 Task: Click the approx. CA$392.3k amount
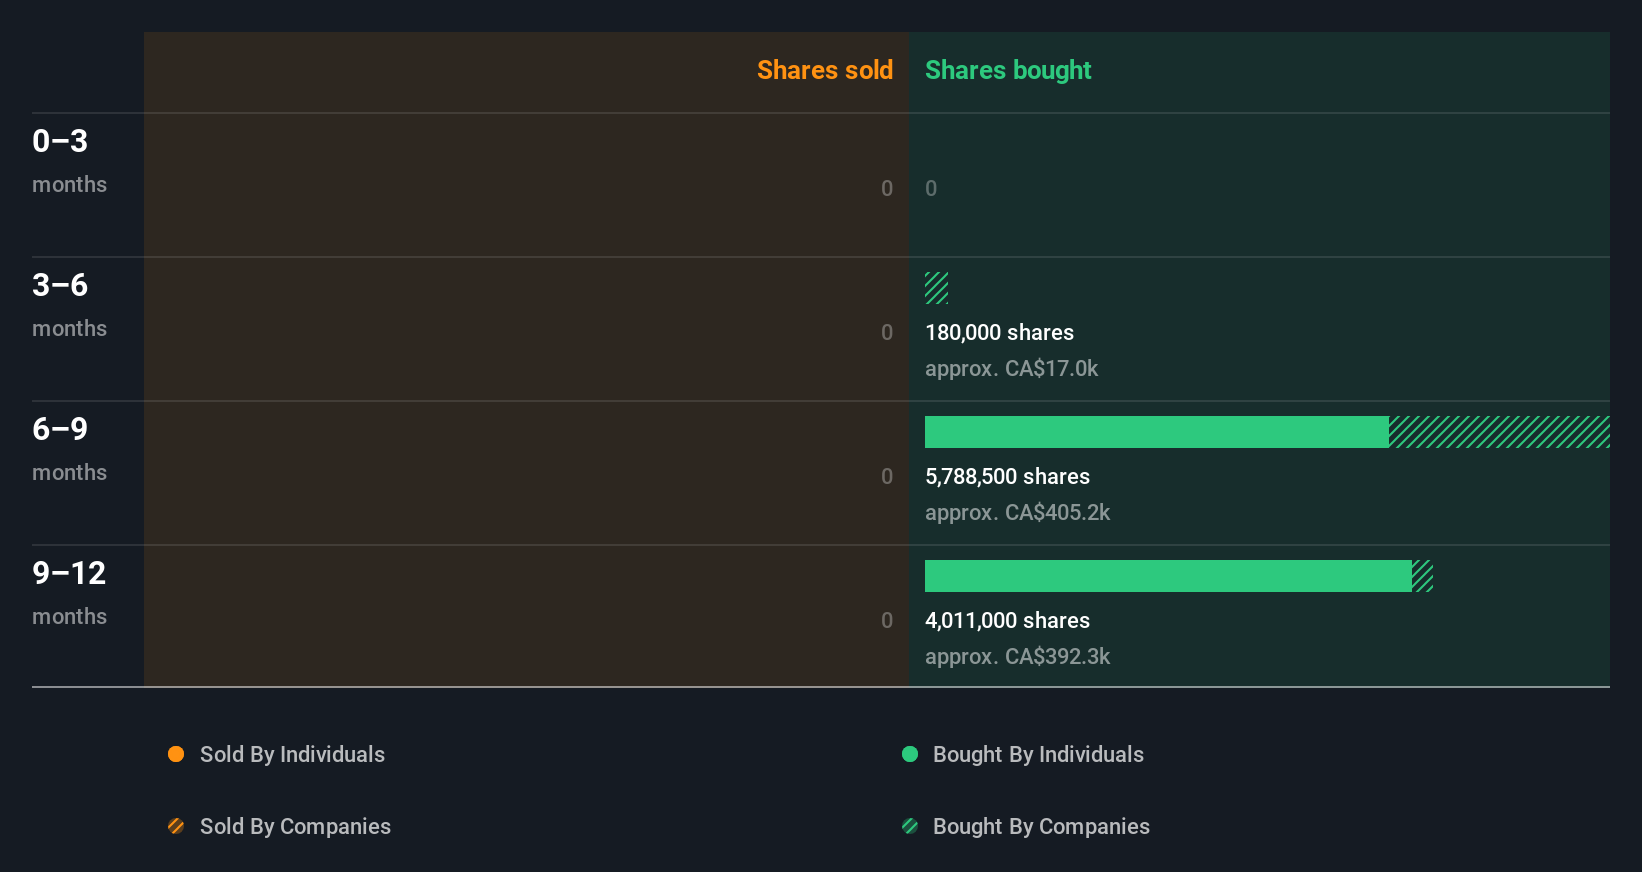tap(1017, 657)
